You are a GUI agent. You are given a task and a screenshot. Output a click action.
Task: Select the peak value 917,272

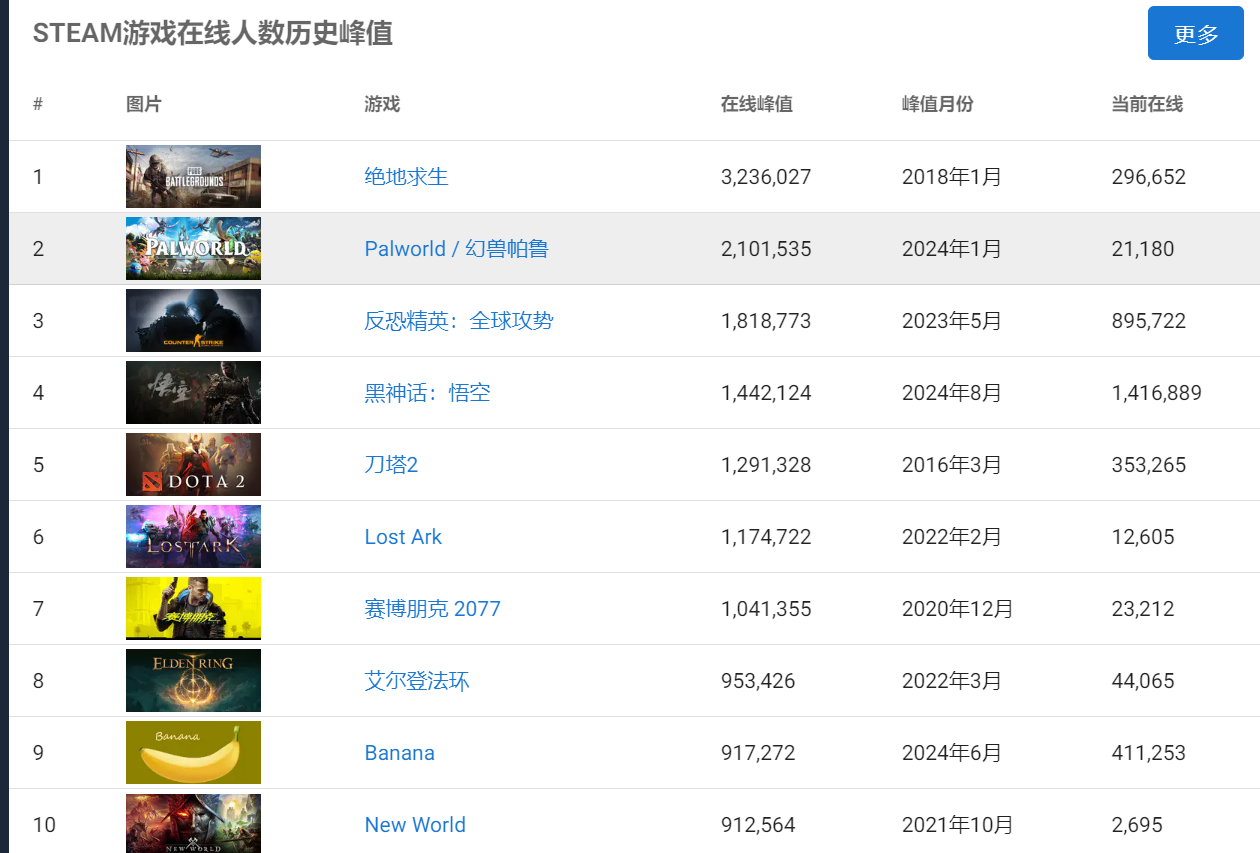click(x=758, y=753)
